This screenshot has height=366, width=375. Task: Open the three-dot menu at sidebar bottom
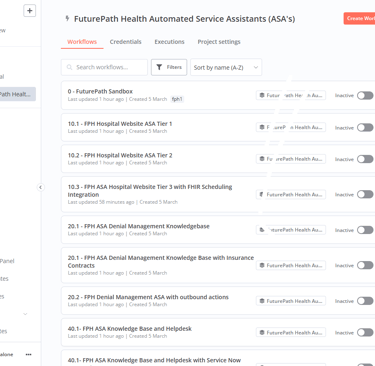(29, 354)
